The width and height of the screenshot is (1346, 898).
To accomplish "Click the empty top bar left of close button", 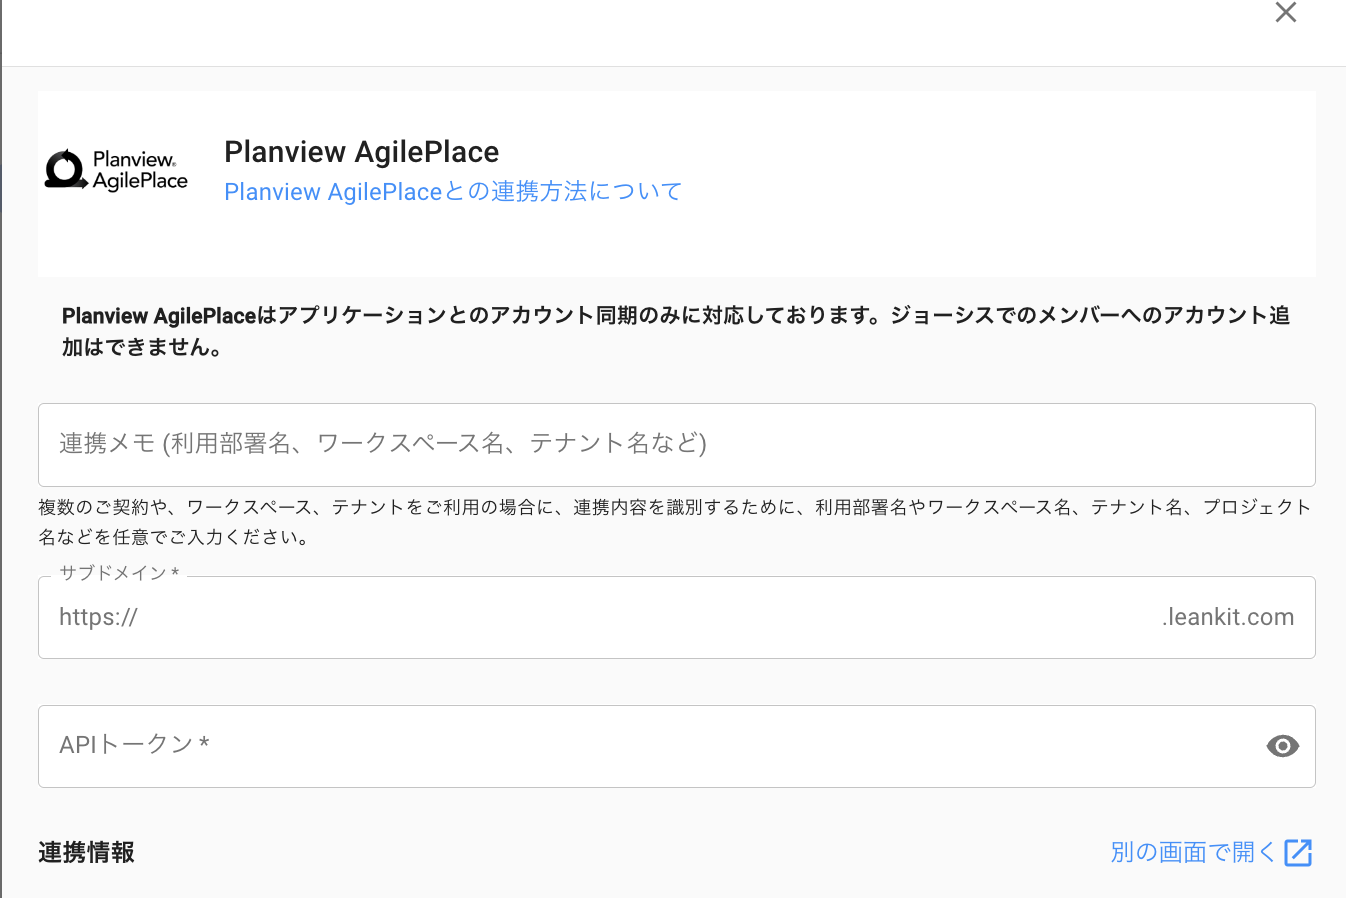I will [640, 30].
